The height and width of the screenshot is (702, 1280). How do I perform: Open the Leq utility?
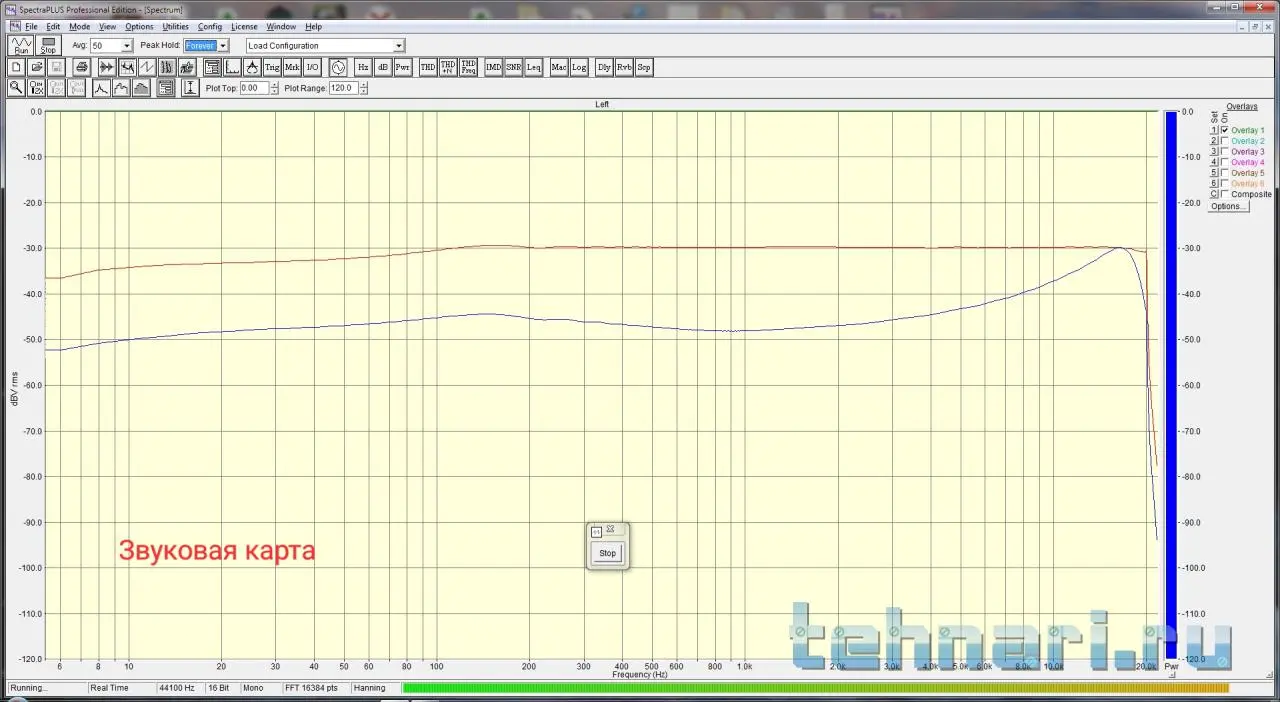[533, 67]
